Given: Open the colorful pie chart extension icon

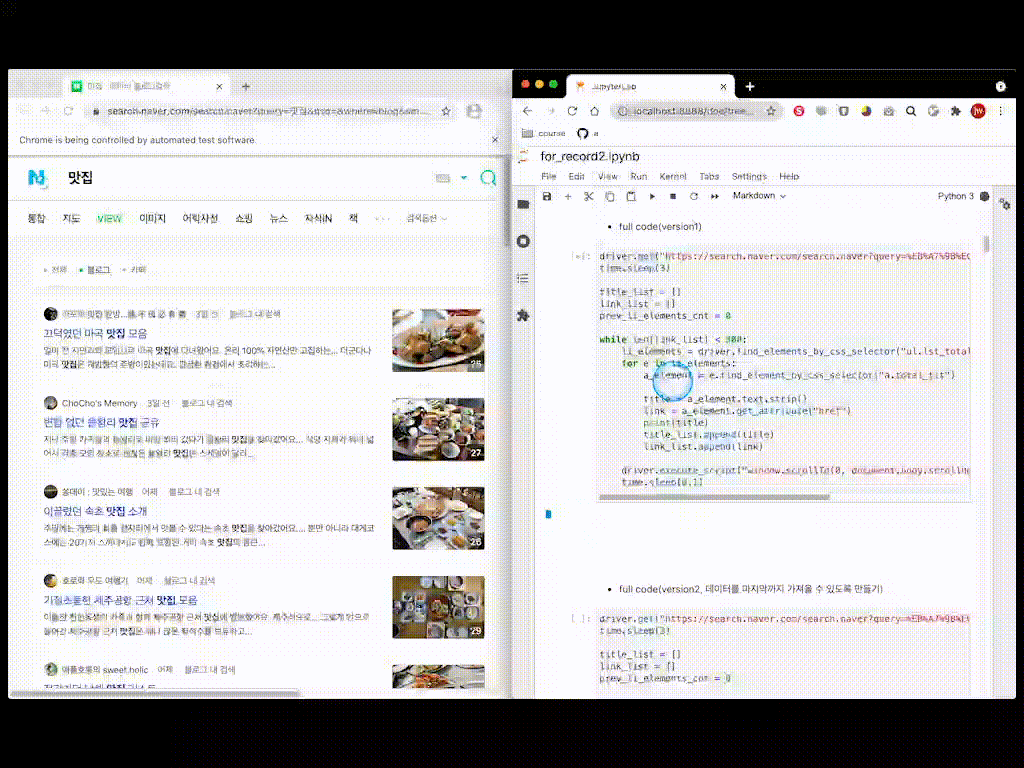Looking at the screenshot, I should (x=866, y=111).
